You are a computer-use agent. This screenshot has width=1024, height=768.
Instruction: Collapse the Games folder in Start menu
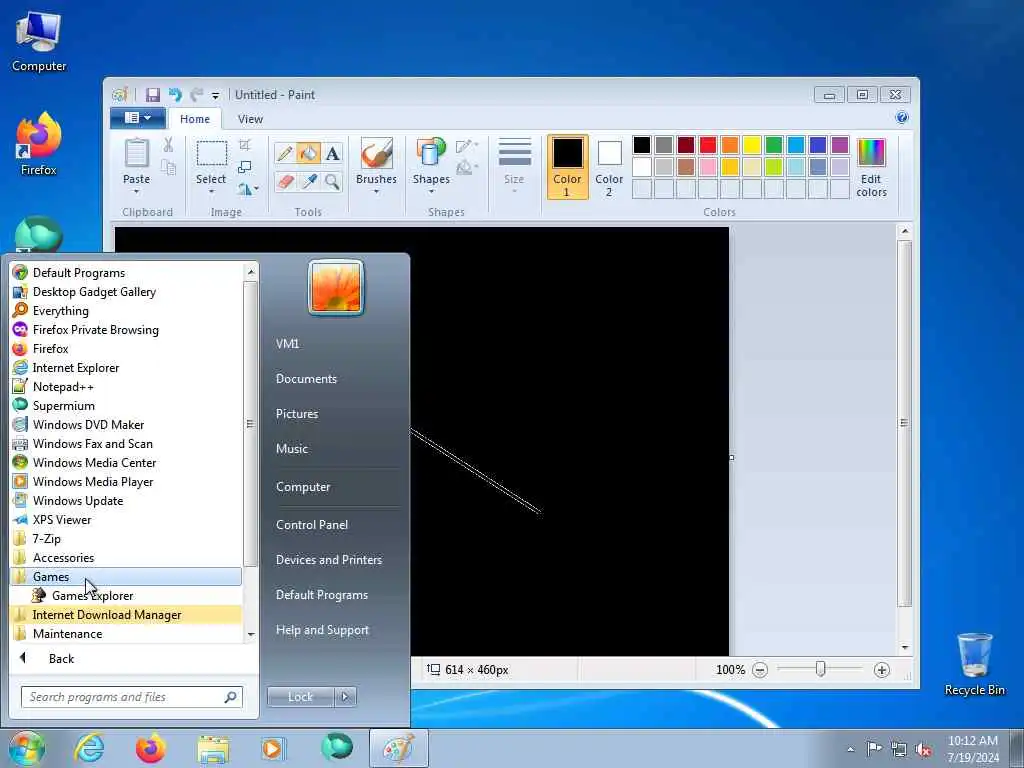click(x=126, y=577)
